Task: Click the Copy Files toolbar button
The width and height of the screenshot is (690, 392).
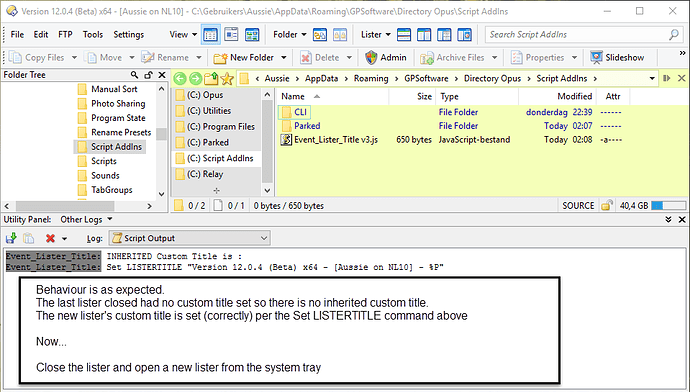Action: click(37, 57)
